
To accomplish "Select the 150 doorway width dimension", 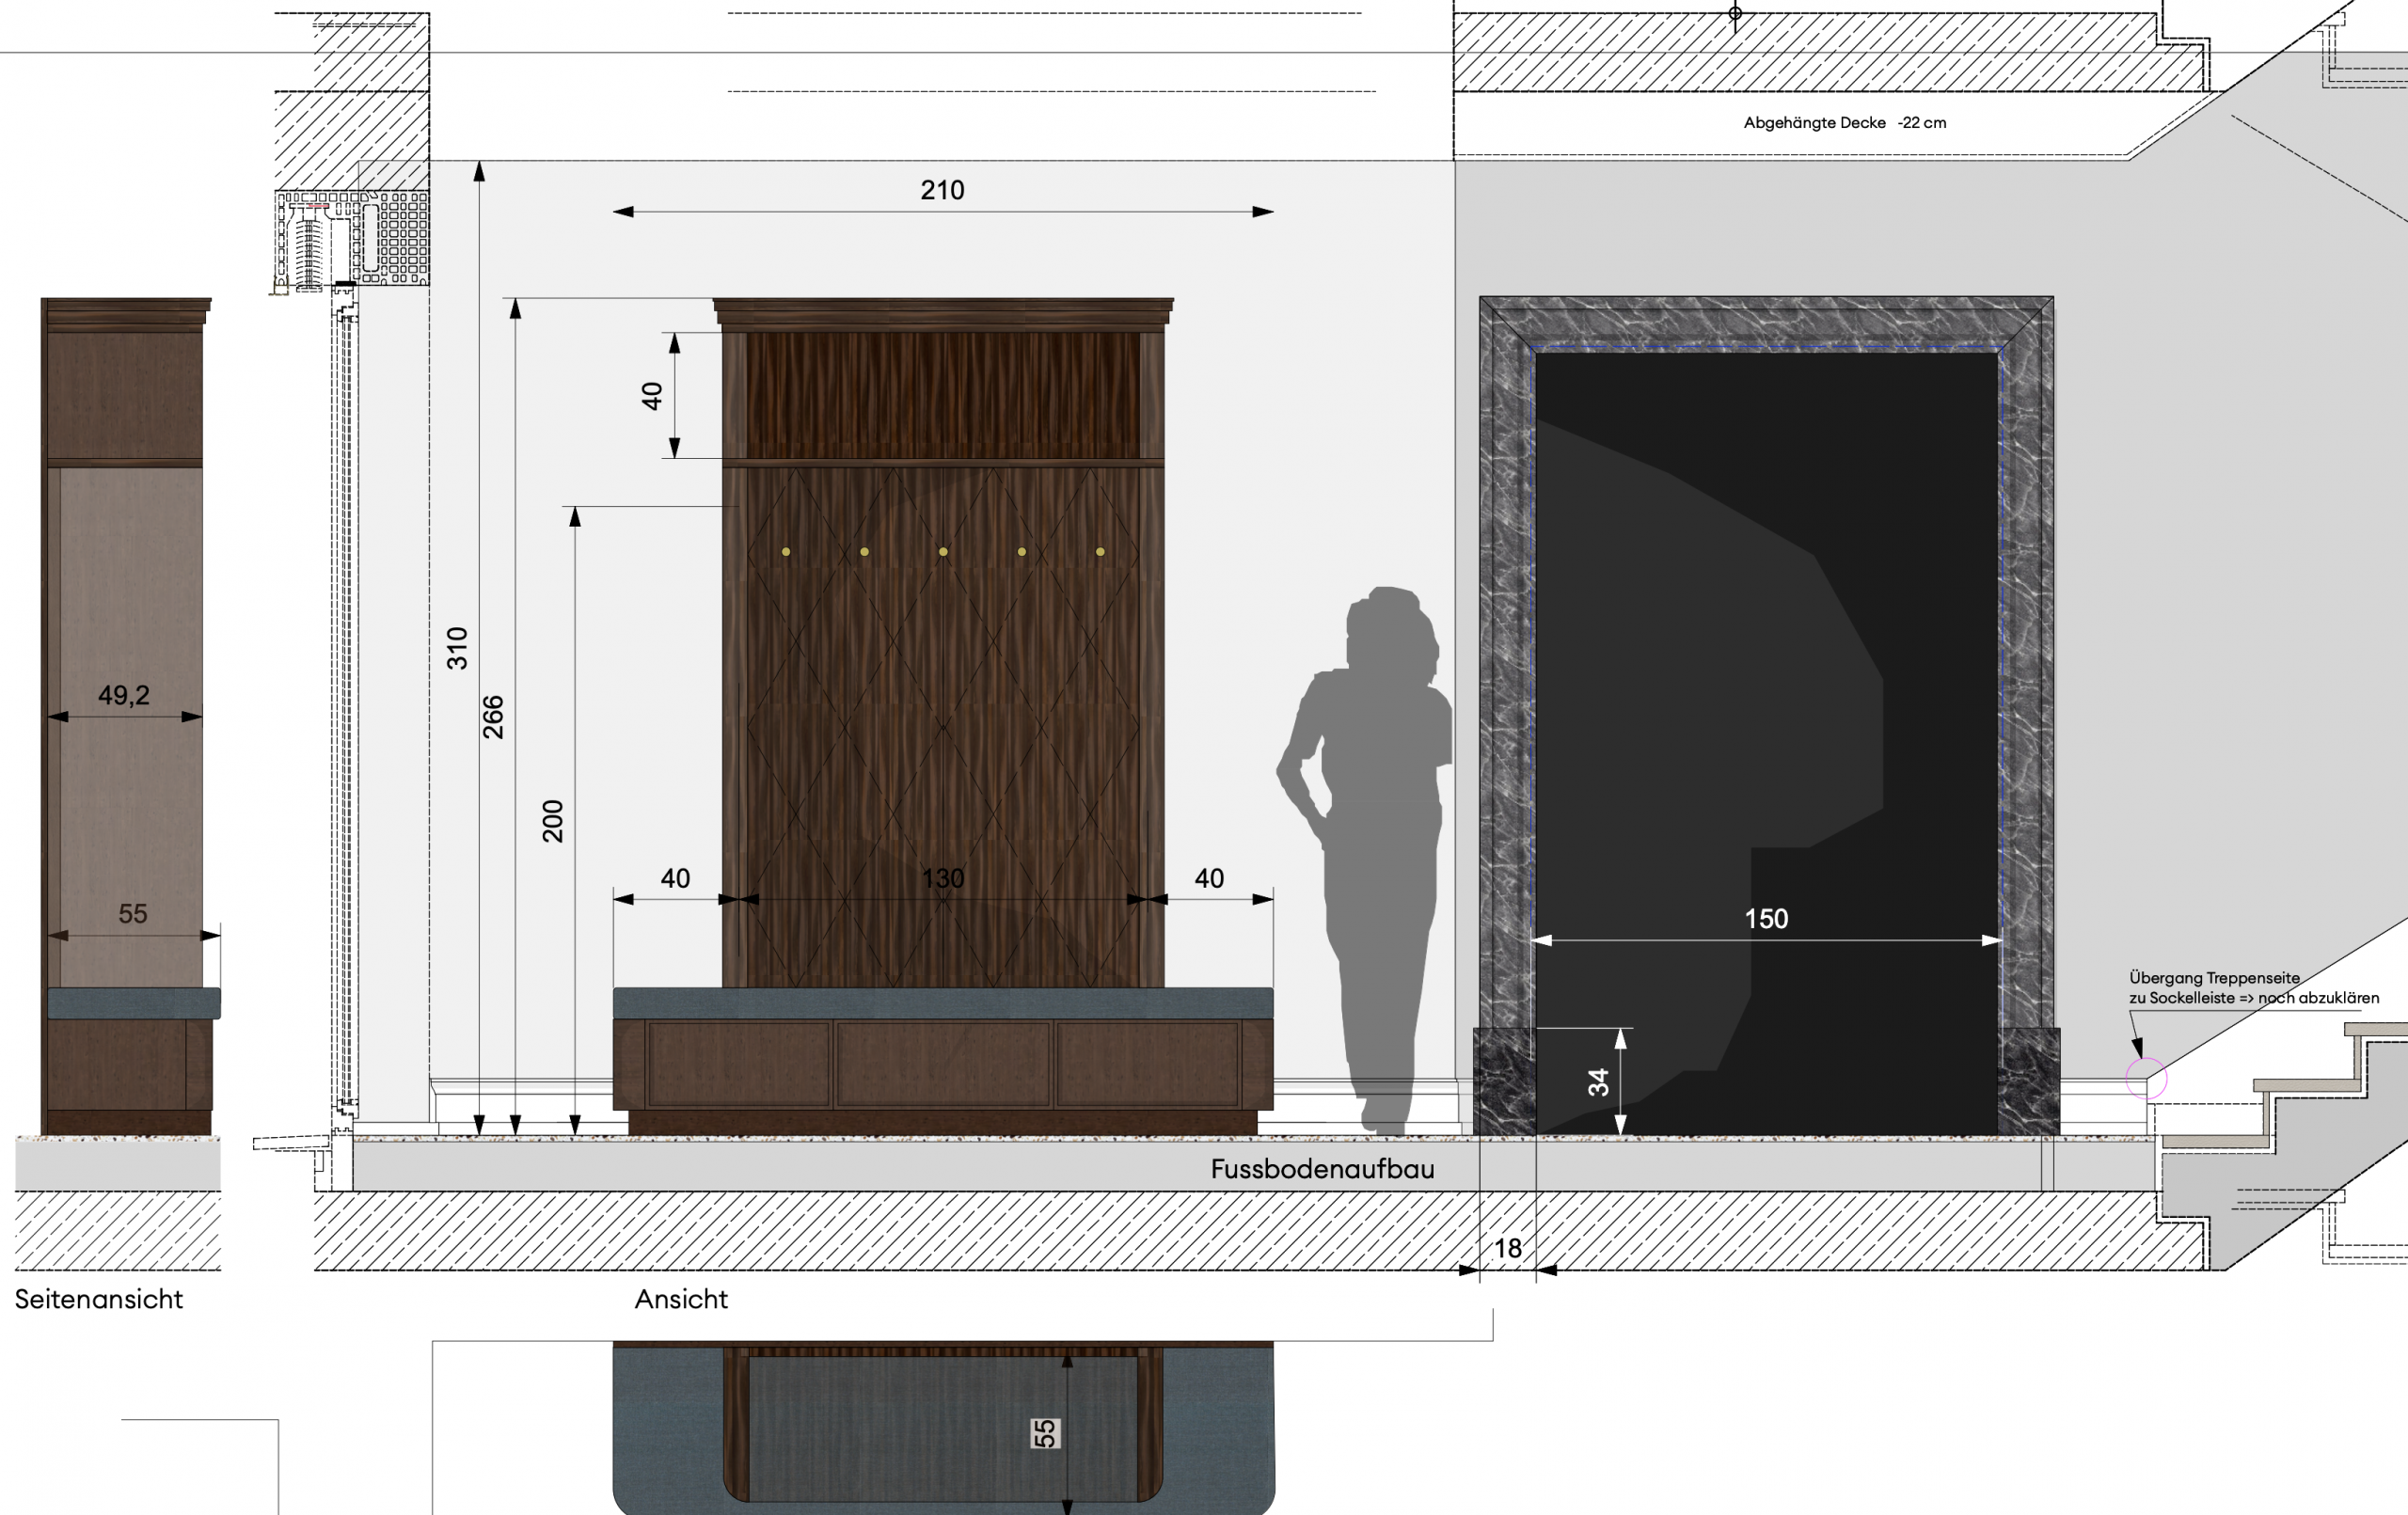I will tap(1766, 919).
